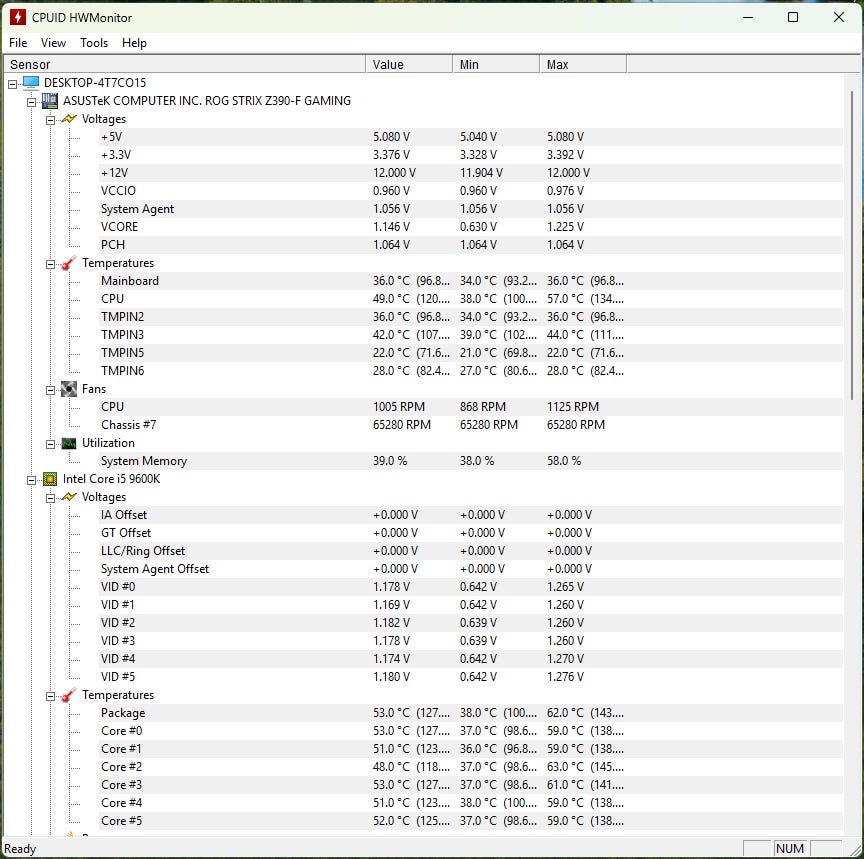Image resolution: width=864 pixels, height=859 pixels.
Task: Click the Sensor column header
Action: (x=185, y=64)
